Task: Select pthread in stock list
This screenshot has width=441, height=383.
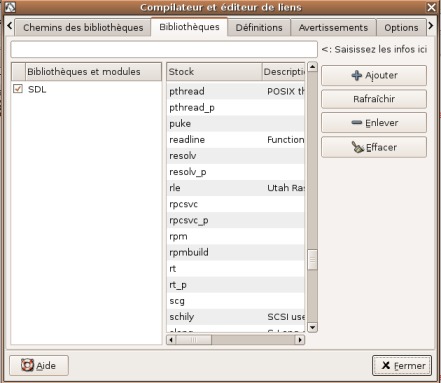Action: (236, 91)
